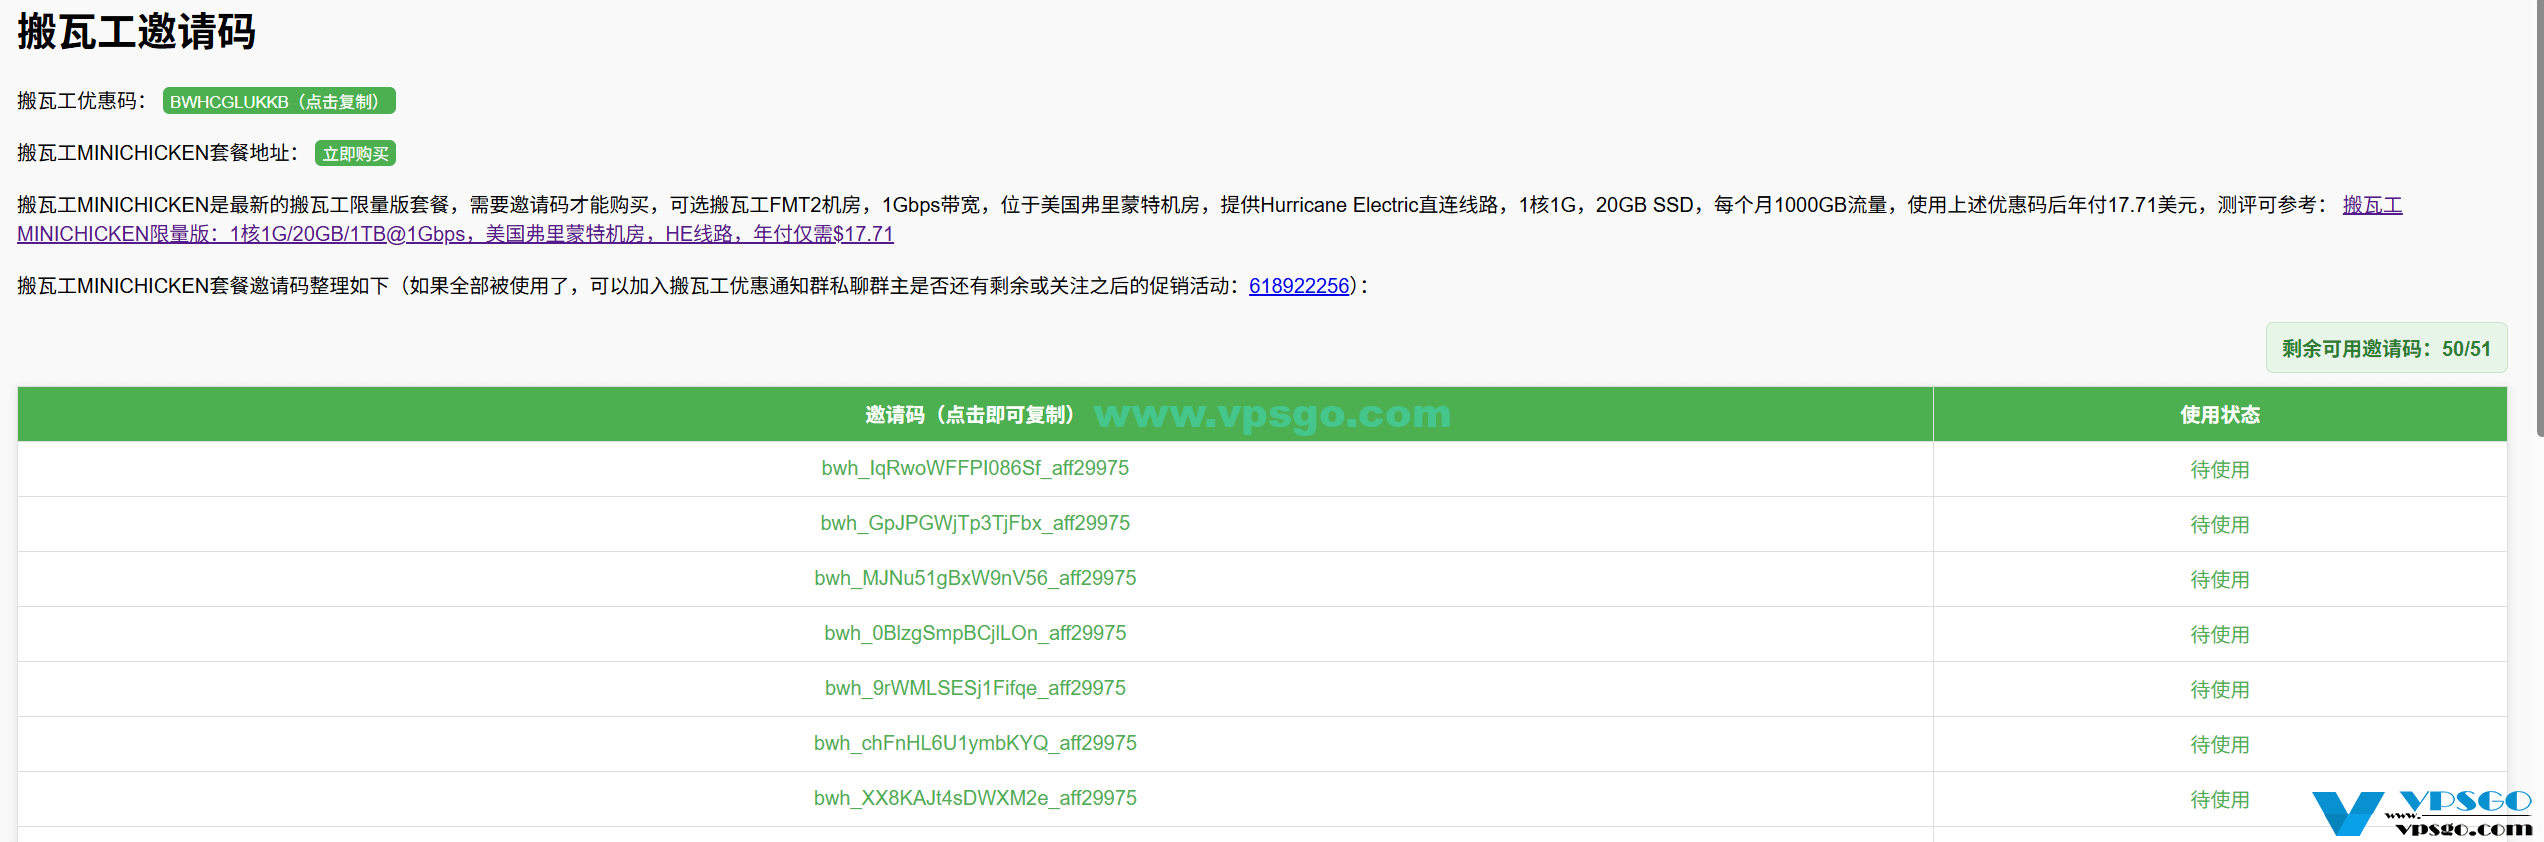2544x842 pixels.
Task: Copy invite code bwh_GpJPGWjTp3TjFbx_aff29975
Action: pos(975,523)
